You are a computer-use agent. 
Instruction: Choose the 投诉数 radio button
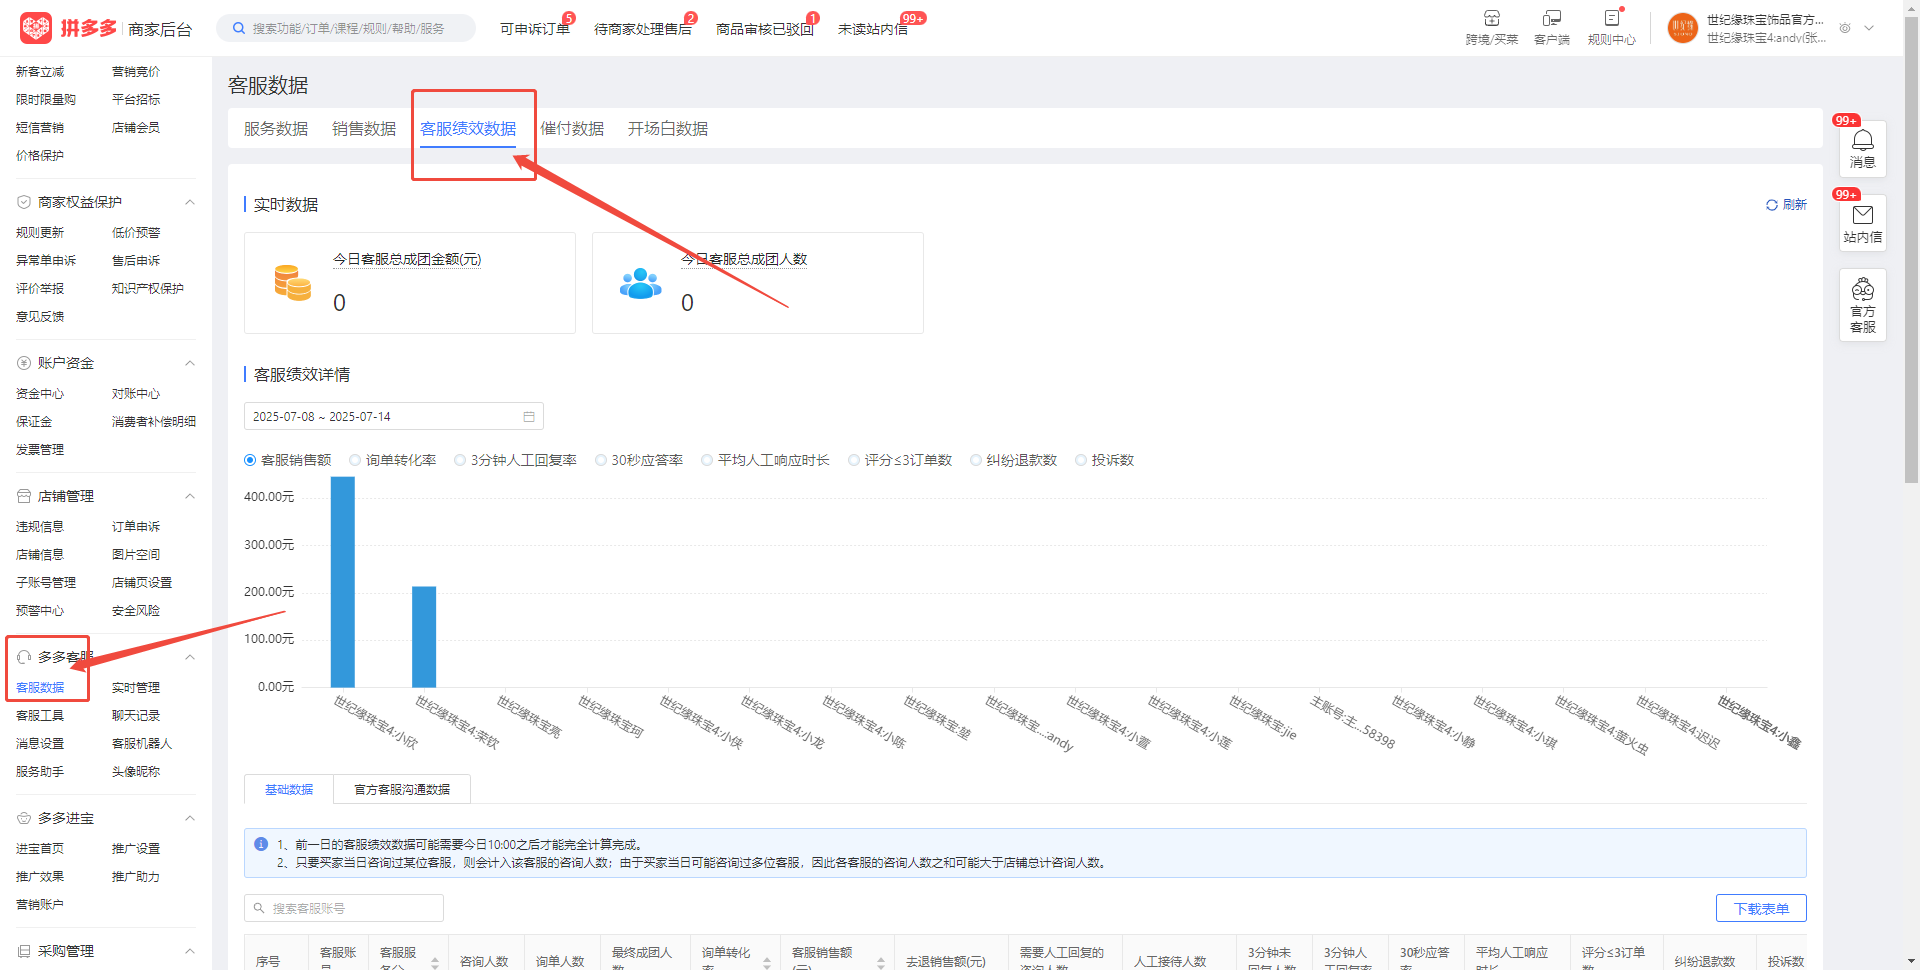click(1081, 461)
